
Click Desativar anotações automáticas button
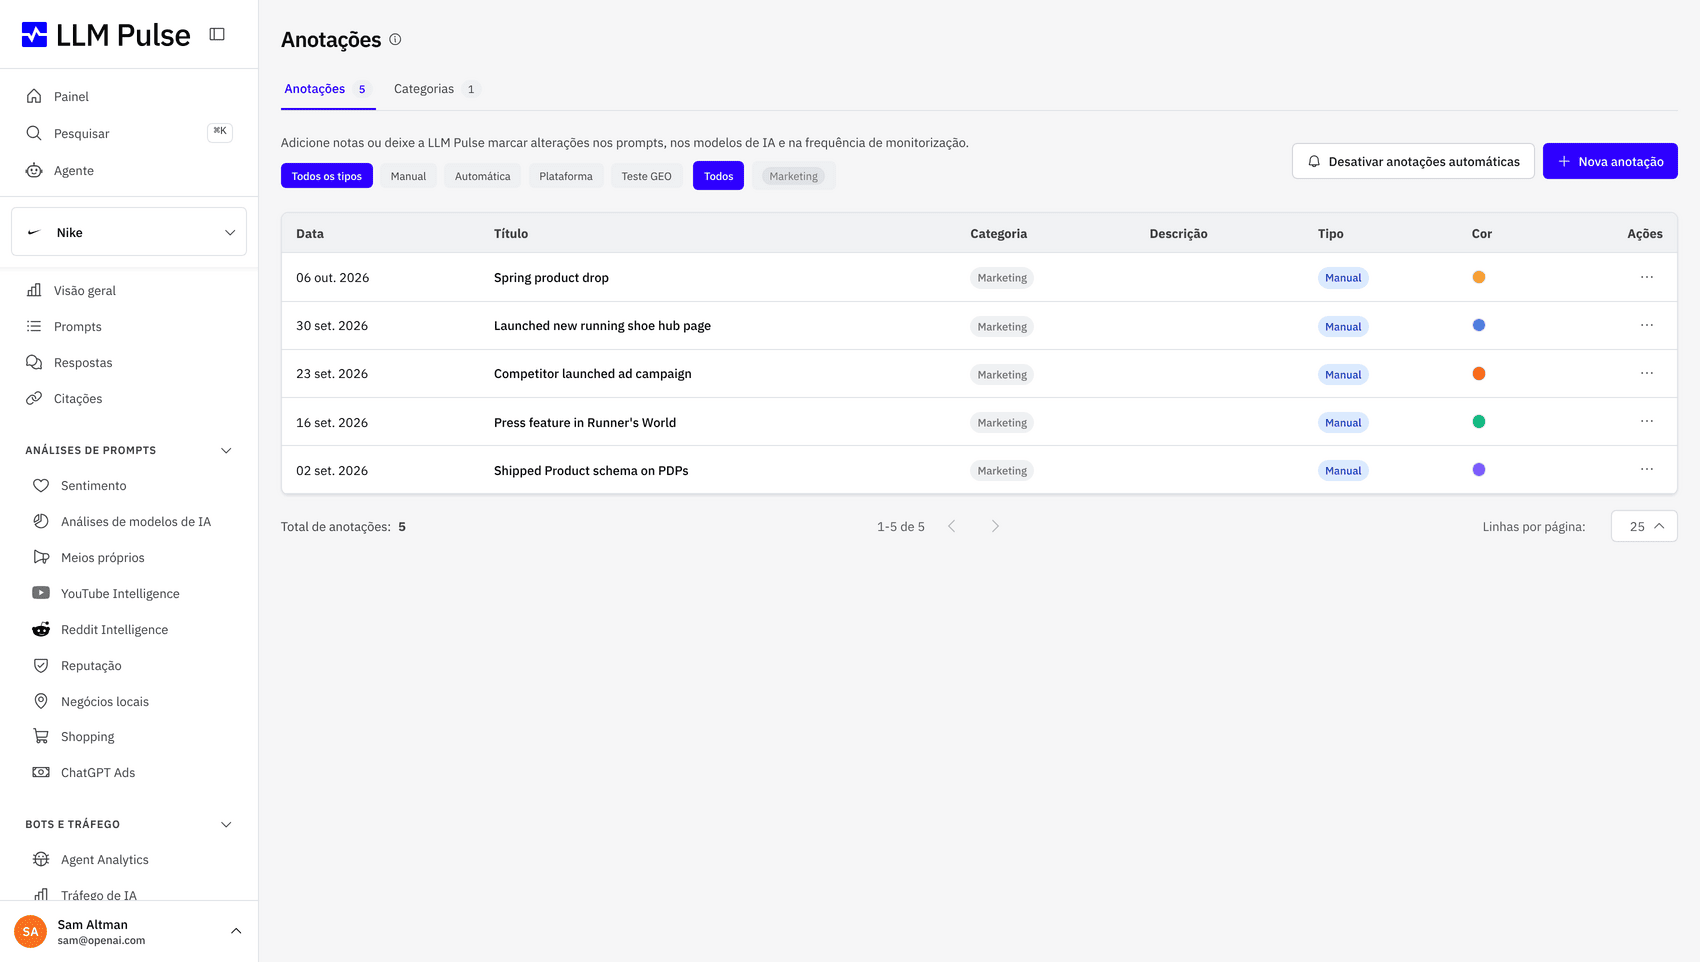[1413, 161]
